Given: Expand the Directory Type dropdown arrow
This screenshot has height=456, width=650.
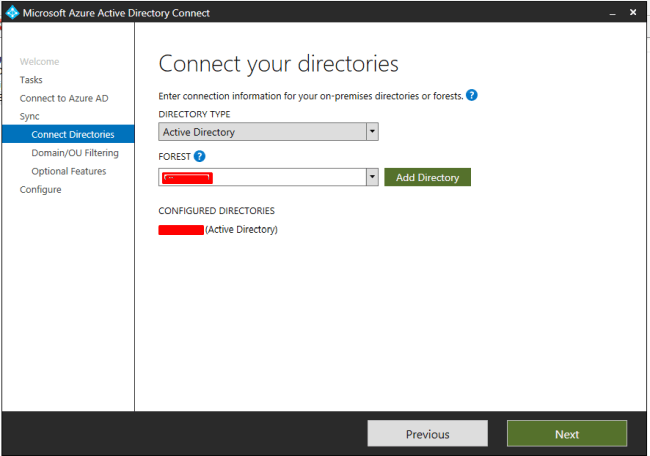Looking at the screenshot, I should [x=372, y=131].
